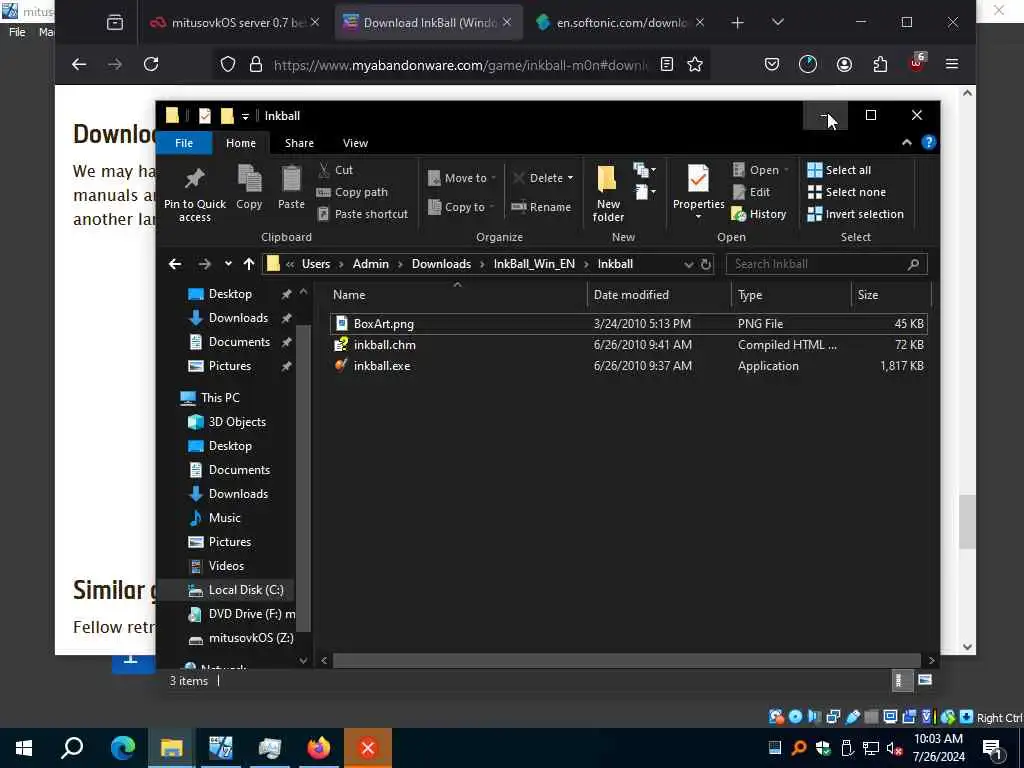The image size is (1024, 768).
Task: Switch to large icons view in status bar
Action: pos(925,680)
